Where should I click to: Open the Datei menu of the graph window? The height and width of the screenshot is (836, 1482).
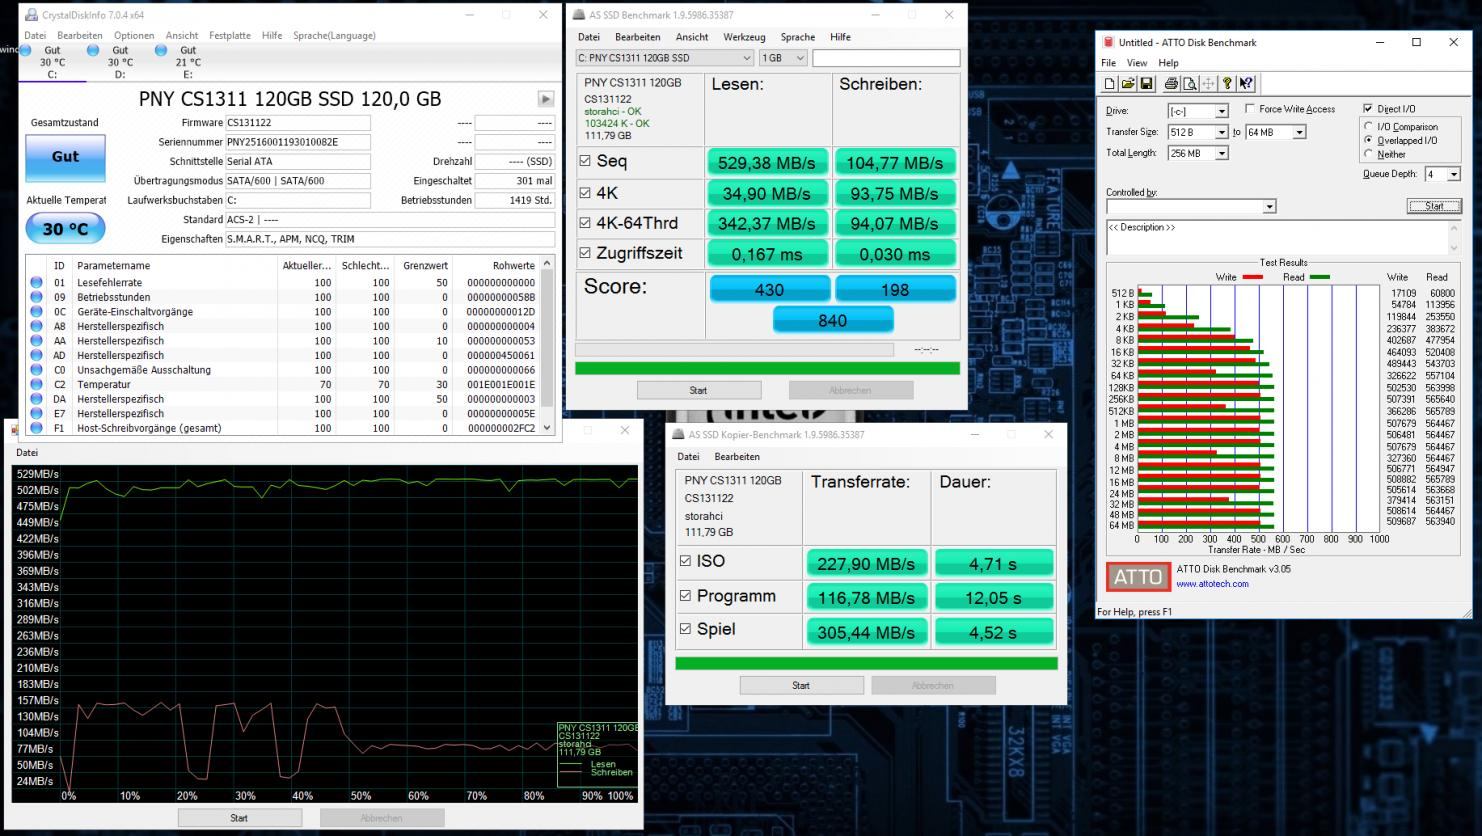(x=27, y=453)
